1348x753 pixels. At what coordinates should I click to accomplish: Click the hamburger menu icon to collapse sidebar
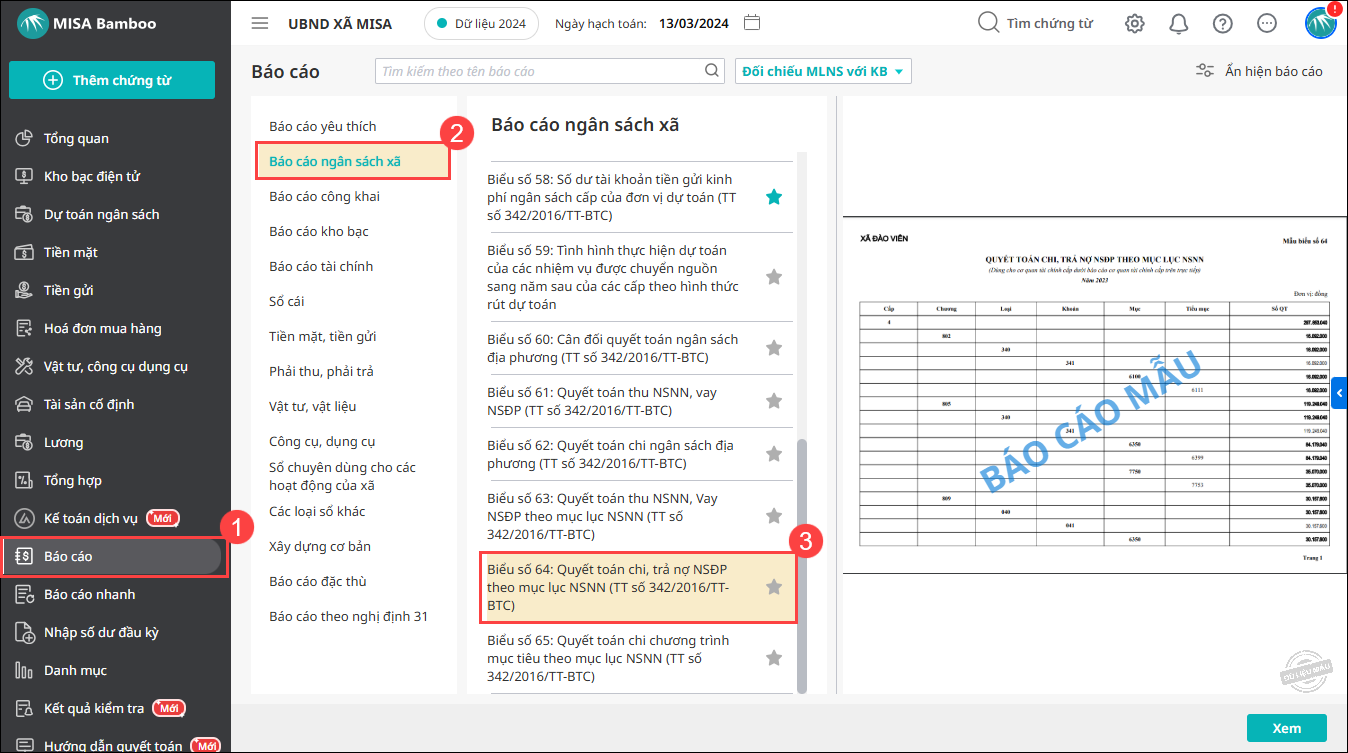coord(260,23)
